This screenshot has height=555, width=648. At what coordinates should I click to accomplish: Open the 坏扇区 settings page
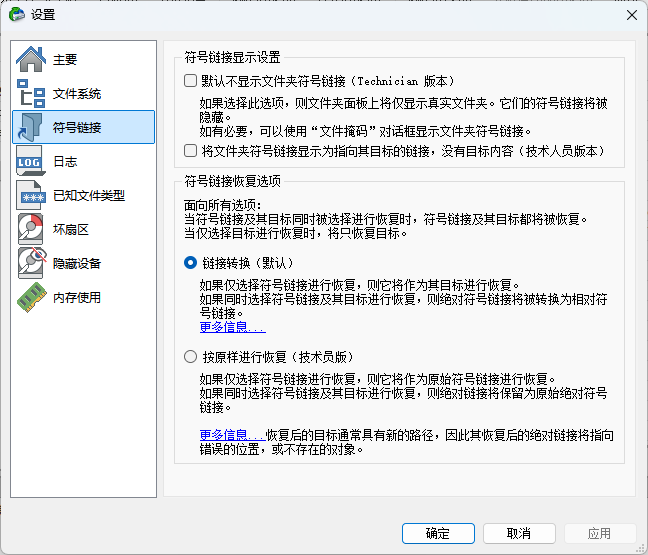click(83, 229)
